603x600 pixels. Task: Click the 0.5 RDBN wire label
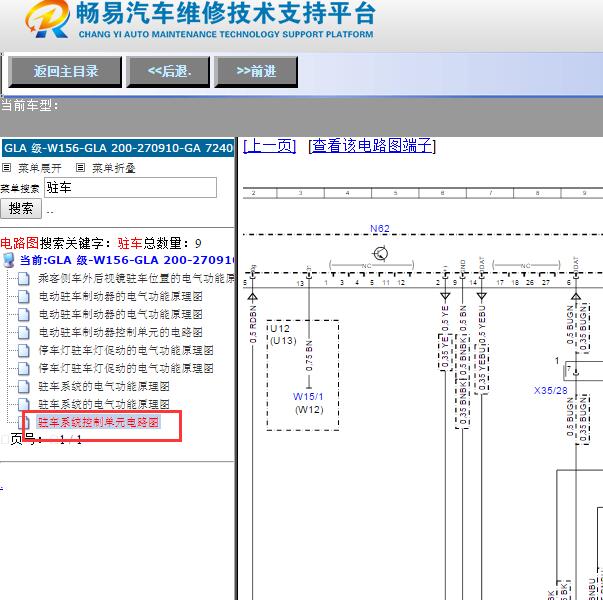click(253, 324)
